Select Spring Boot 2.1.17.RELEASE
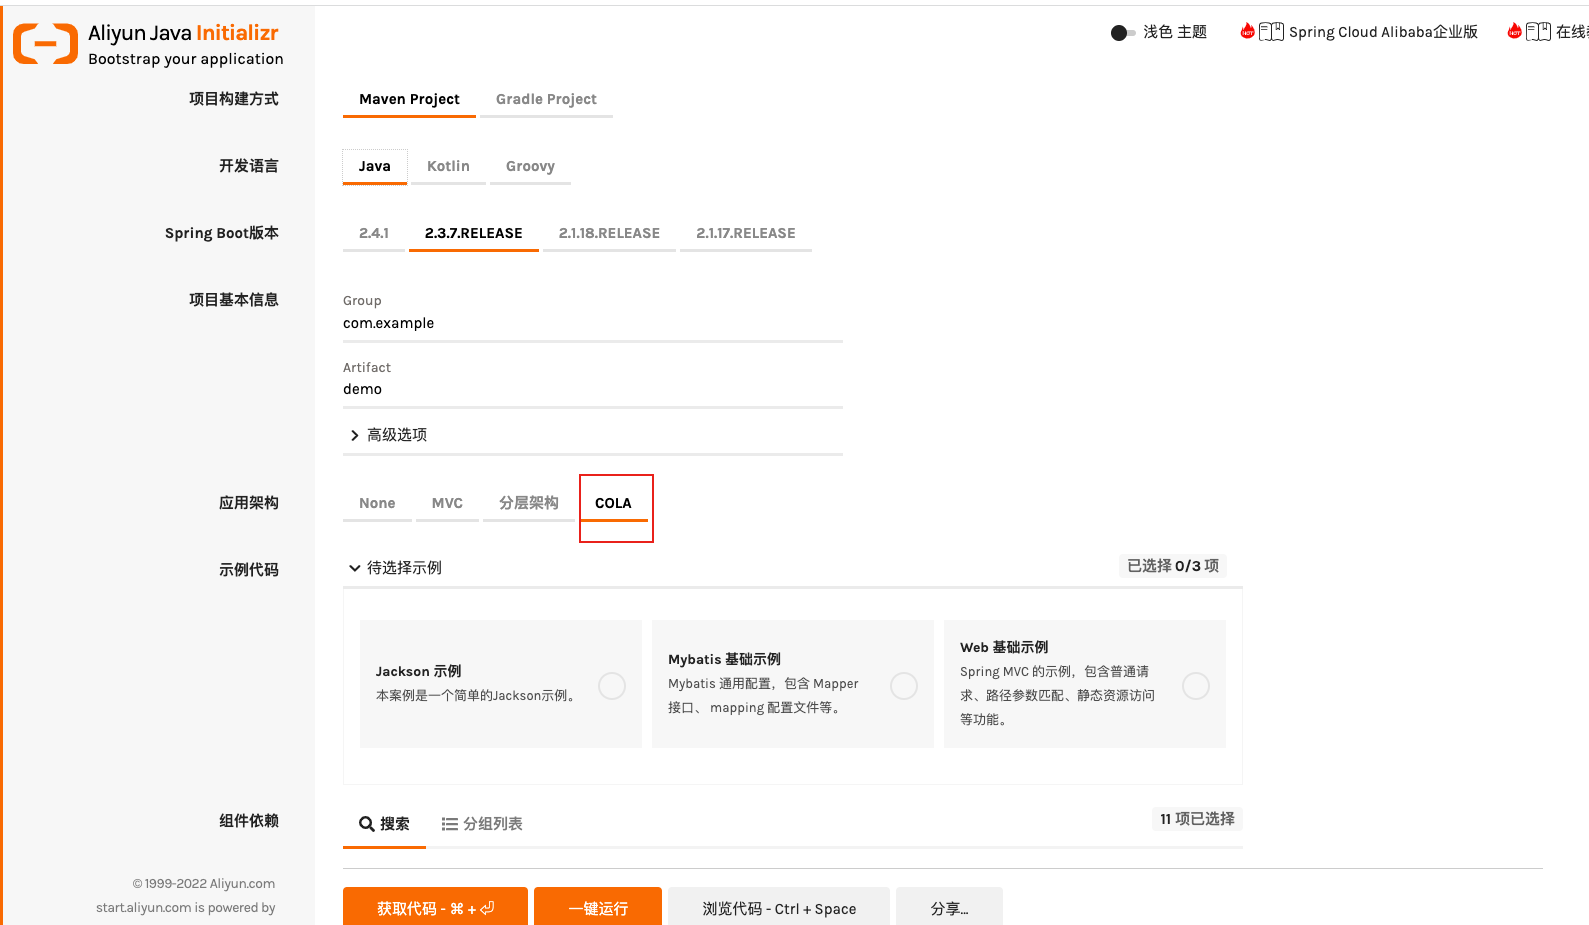 coord(746,233)
